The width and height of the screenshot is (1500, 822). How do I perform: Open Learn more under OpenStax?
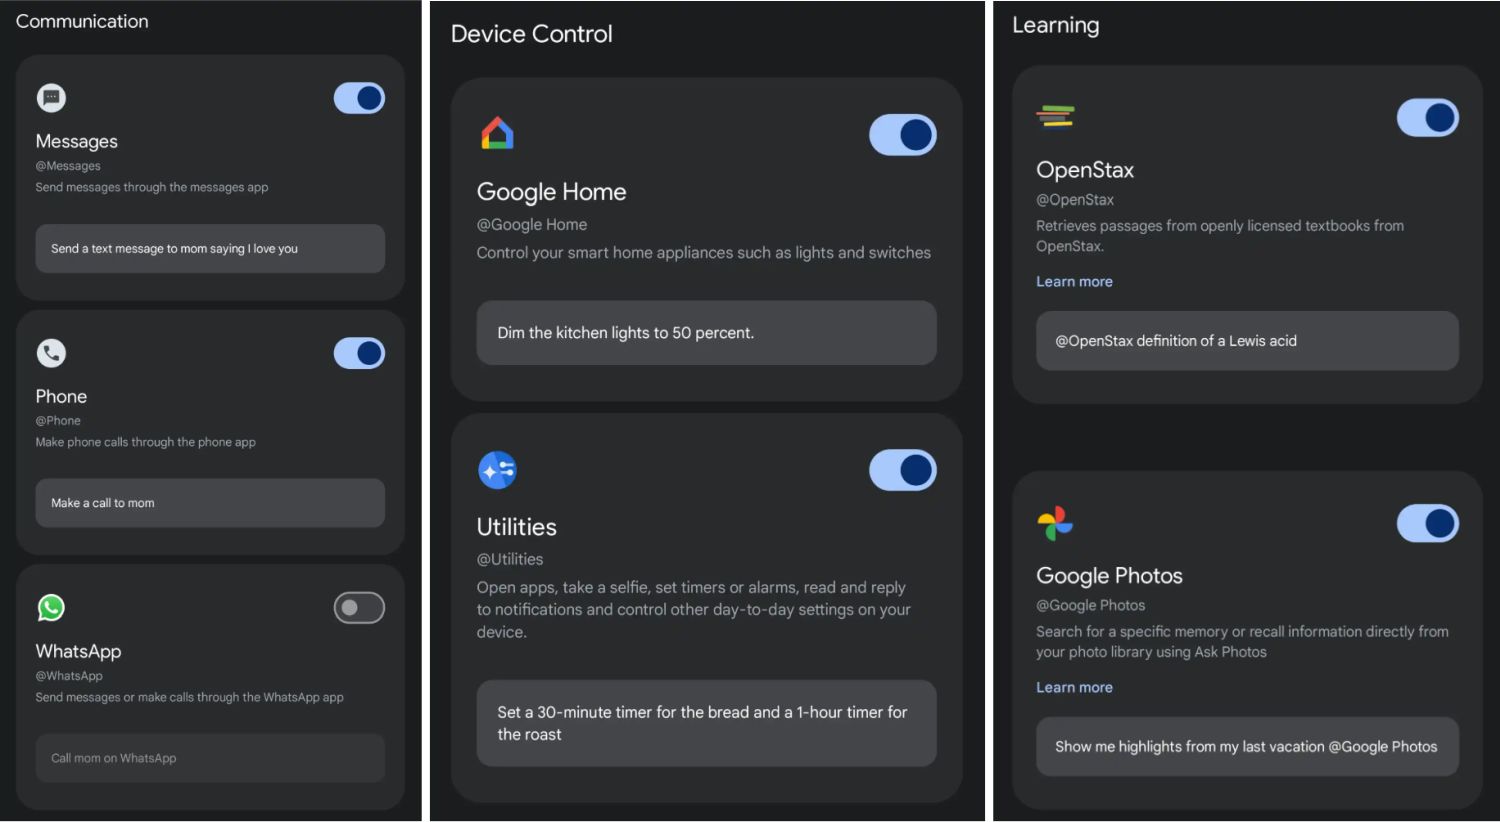pyautogui.click(x=1074, y=282)
